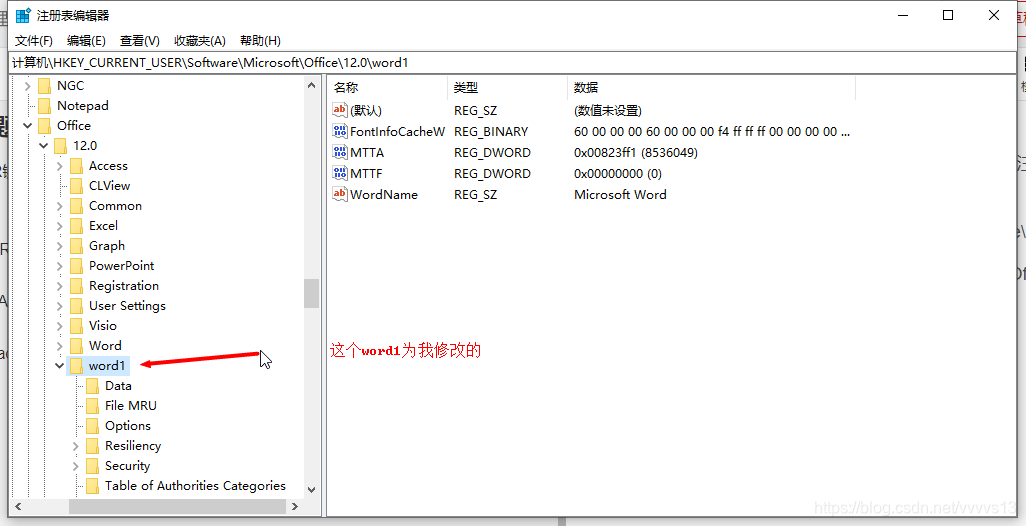Click the Word folder icon
This screenshot has width=1026, height=526.
77,345
